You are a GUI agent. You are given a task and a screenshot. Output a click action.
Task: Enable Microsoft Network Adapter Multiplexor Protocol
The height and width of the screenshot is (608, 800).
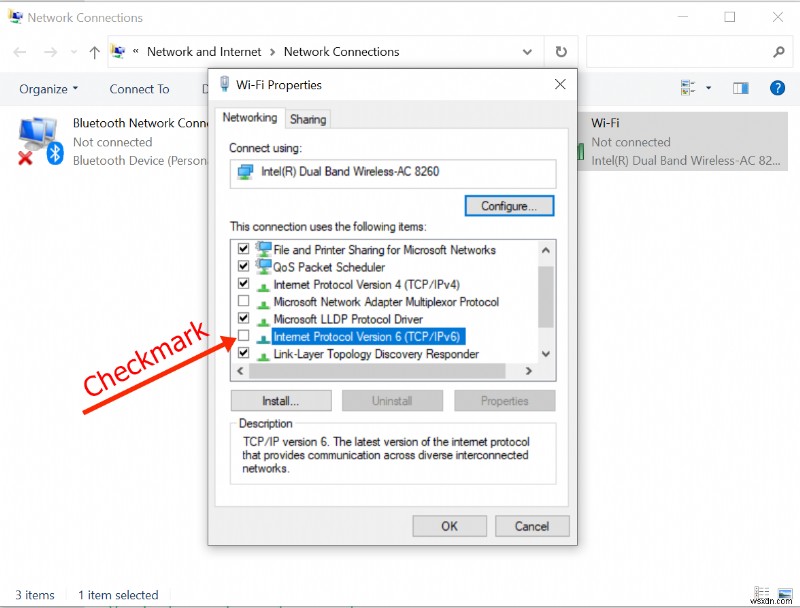244,301
